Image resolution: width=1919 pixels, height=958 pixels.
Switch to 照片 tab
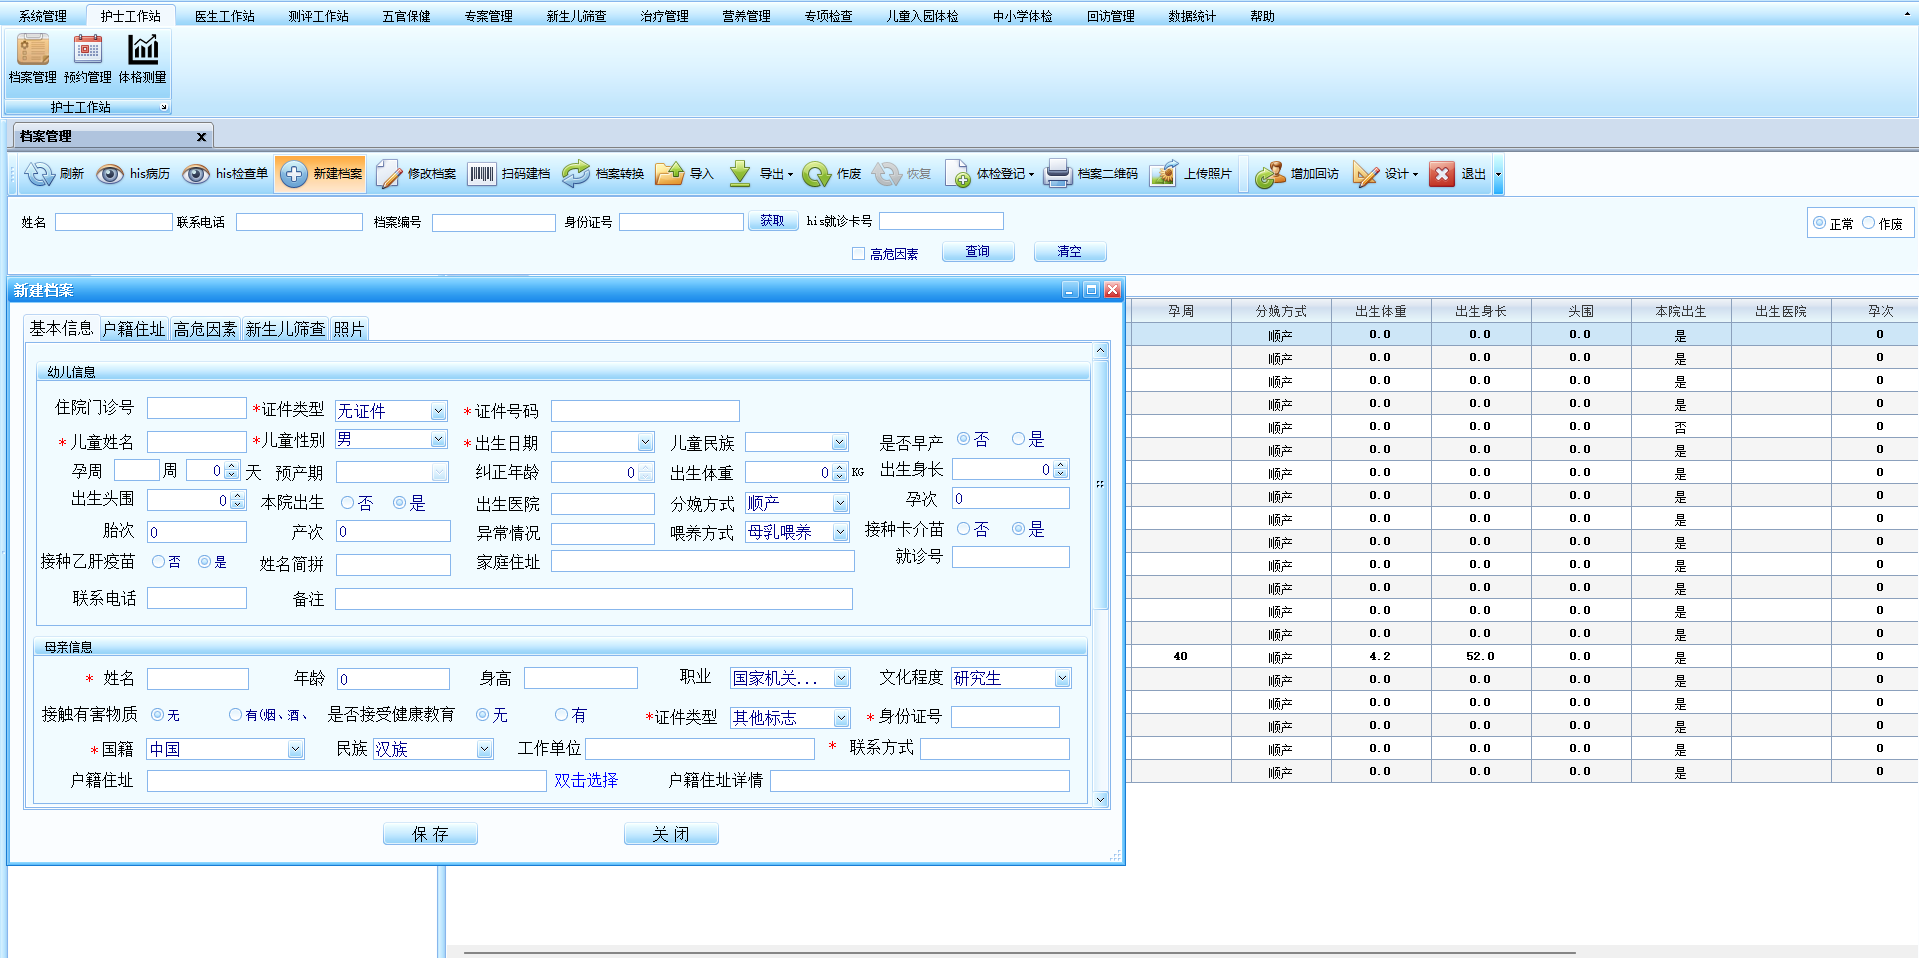[349, 329]
